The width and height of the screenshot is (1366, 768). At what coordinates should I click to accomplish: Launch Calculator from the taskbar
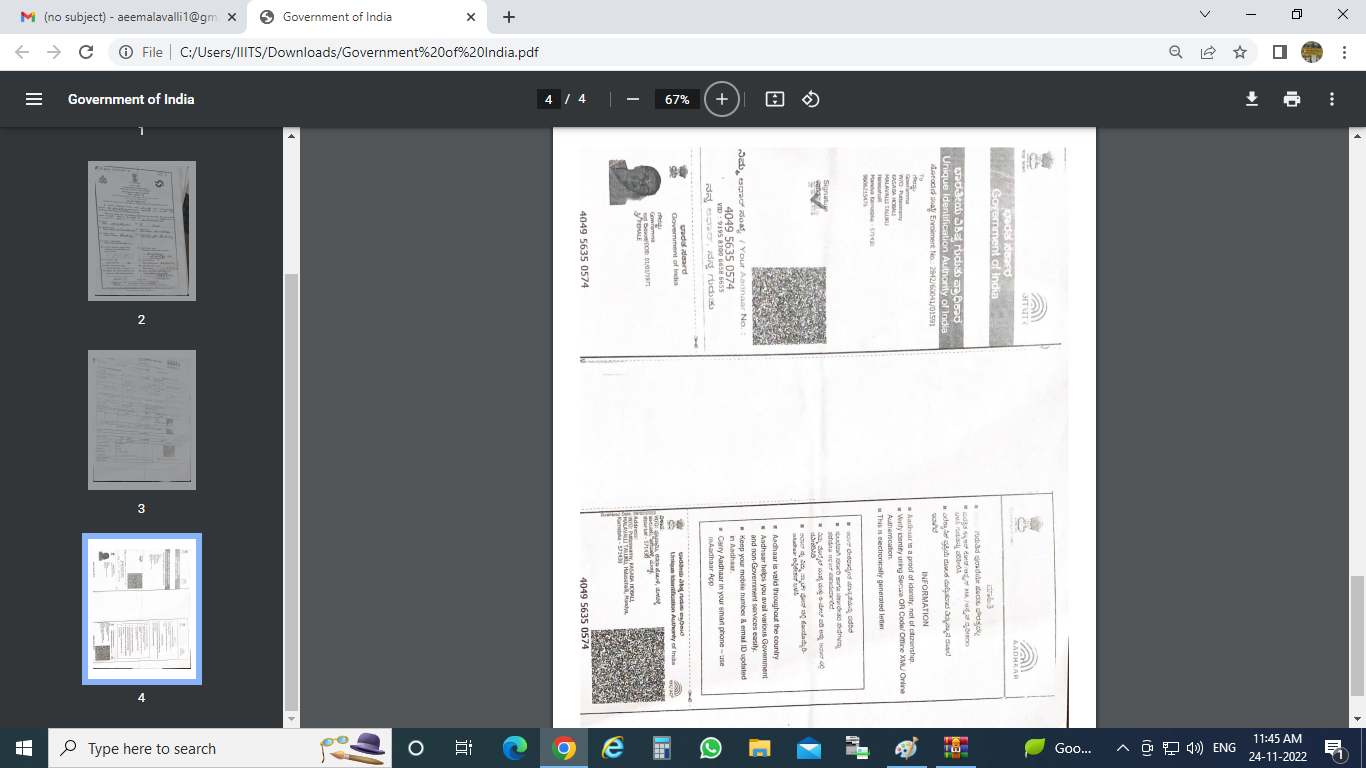pyautogui.click(x=661, y=748)
